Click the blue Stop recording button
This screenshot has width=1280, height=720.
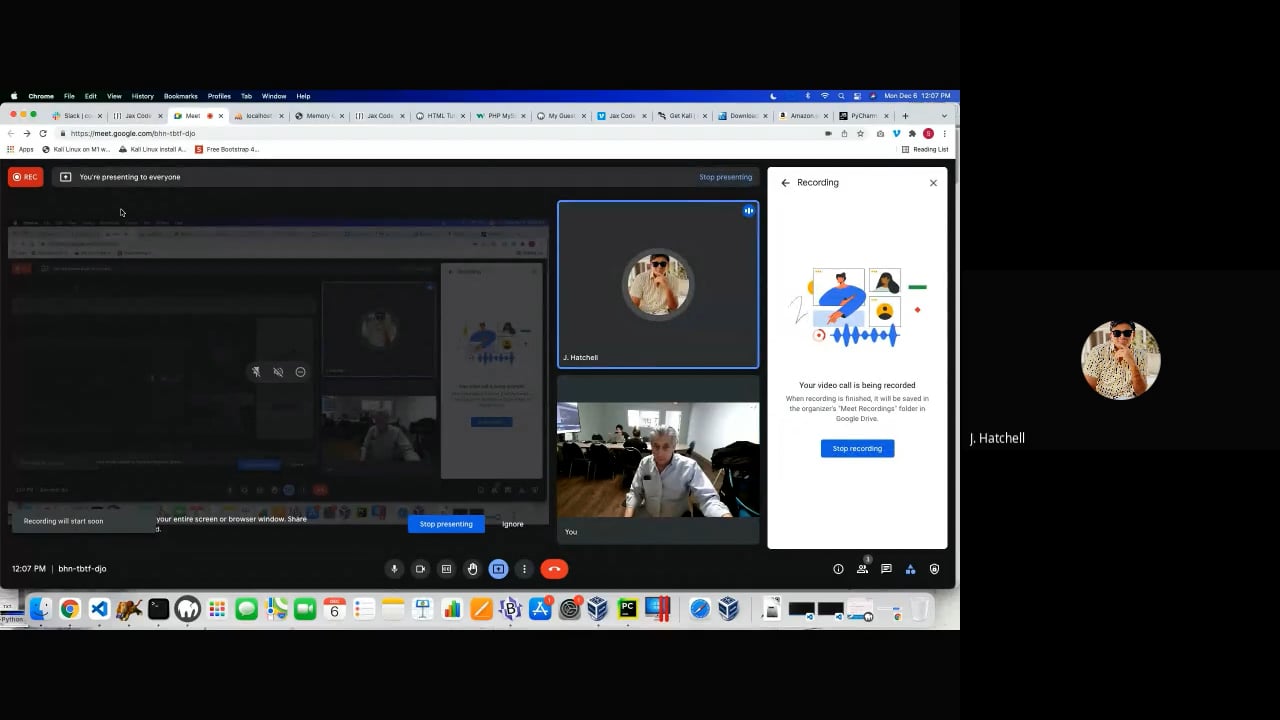tap(857, 448)
